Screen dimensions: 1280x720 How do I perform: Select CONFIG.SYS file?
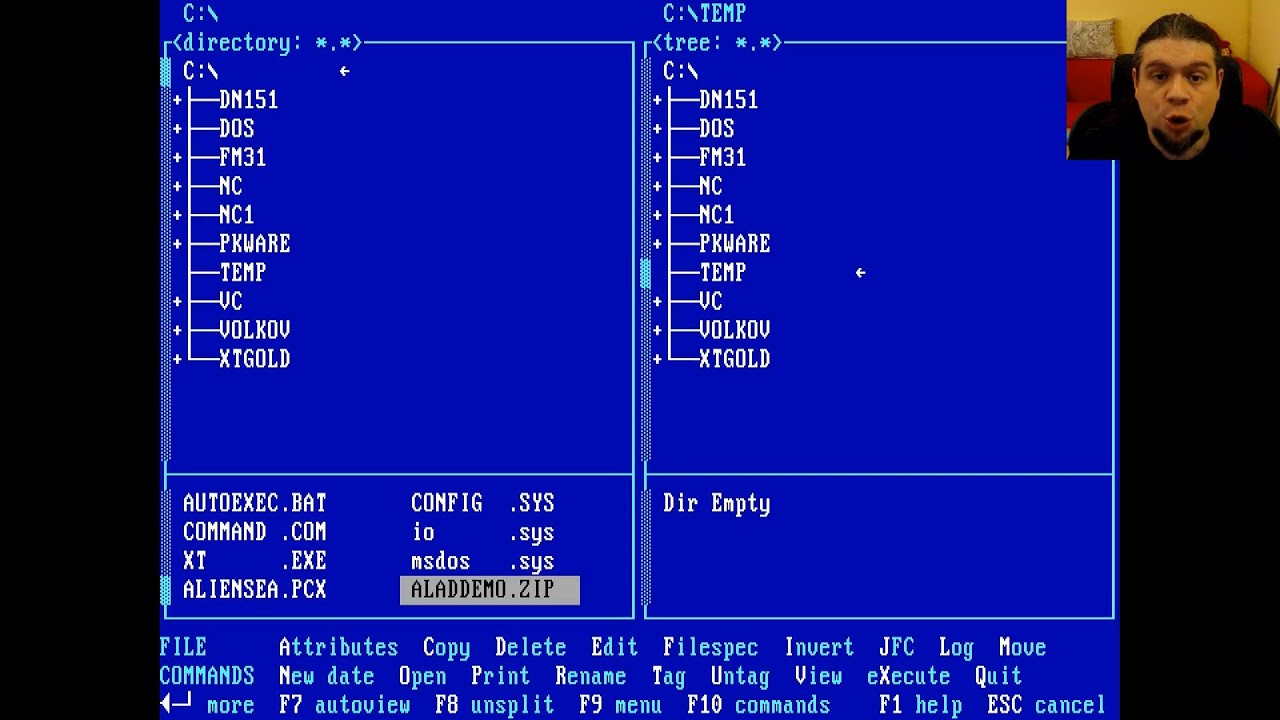[482, 503]
